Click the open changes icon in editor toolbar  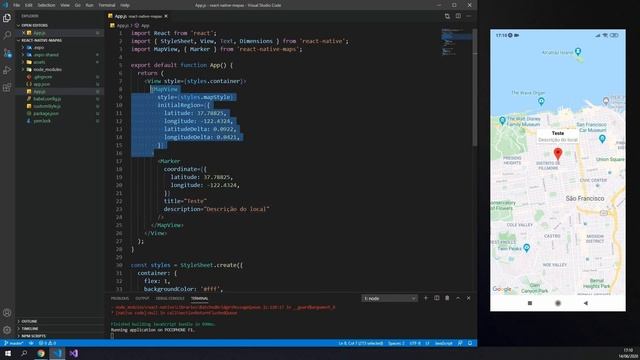pyautogui.click(x=447, y=16)
